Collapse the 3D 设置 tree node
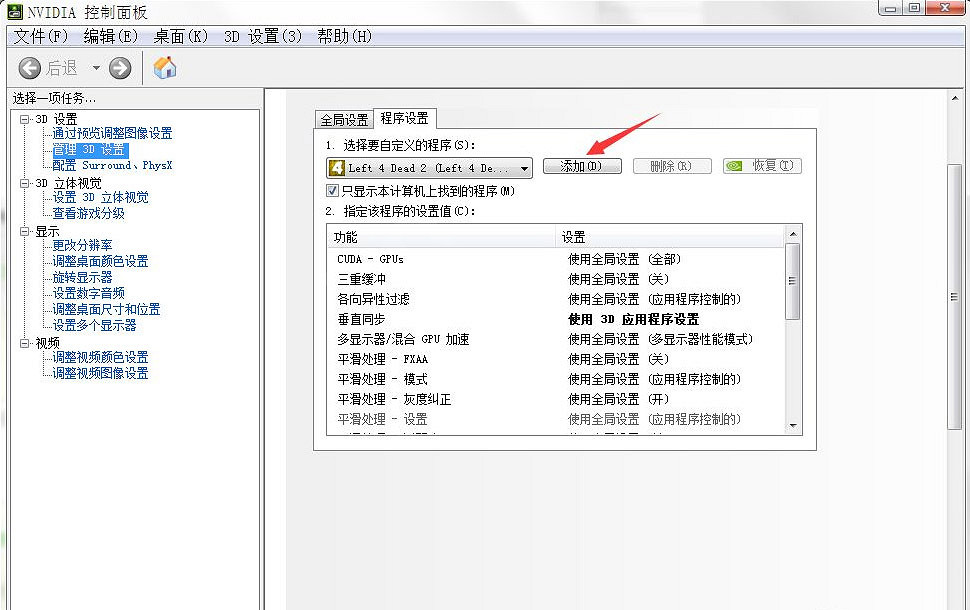The width and height of the screenshot is (970, 610). [x=25, y=119]
